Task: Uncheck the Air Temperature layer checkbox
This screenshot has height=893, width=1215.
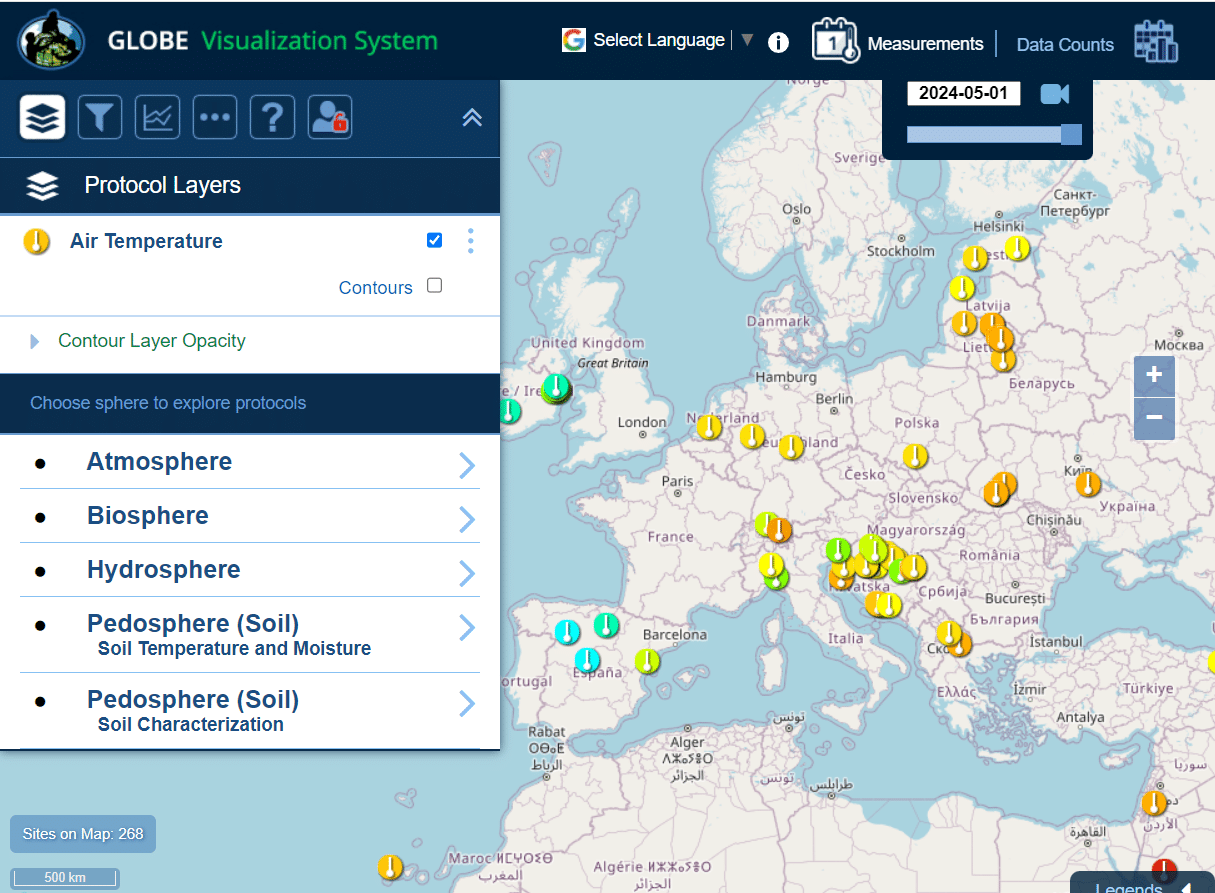Action: click(x=434, y=240)
